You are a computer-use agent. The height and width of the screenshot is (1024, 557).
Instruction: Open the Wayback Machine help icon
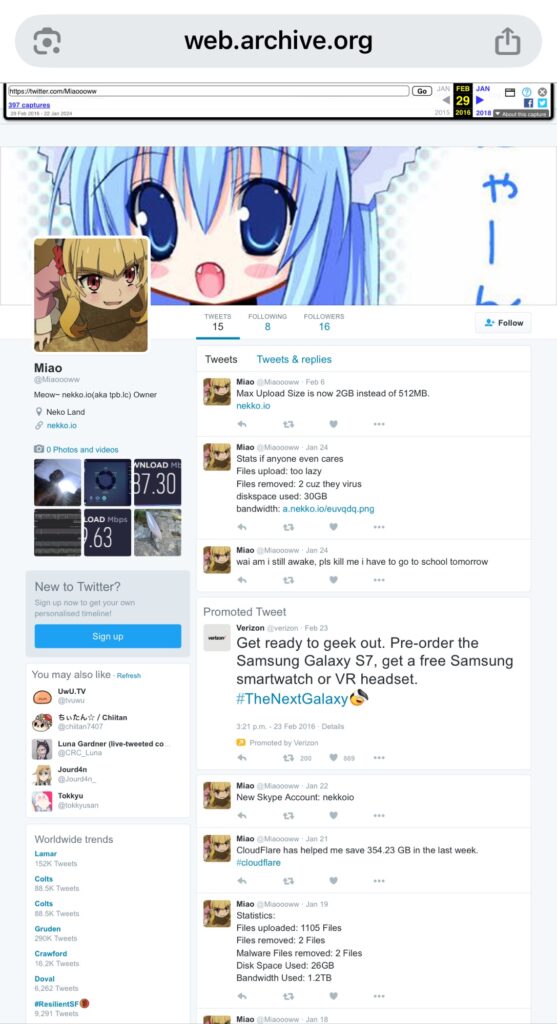point(526,92)
